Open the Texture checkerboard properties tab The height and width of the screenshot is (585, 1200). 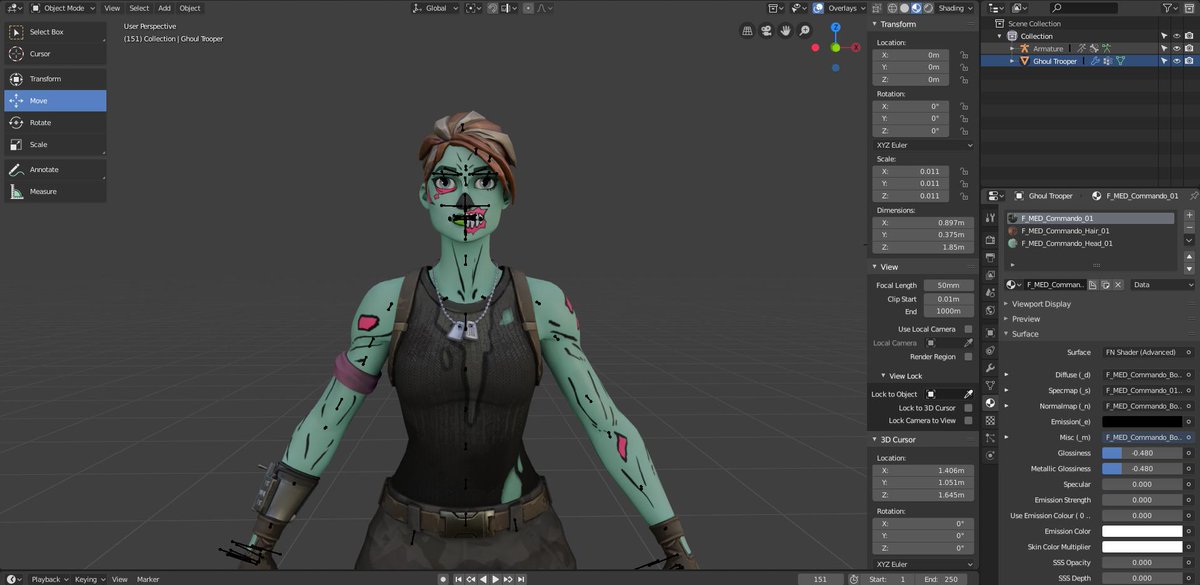coord(990,420)
